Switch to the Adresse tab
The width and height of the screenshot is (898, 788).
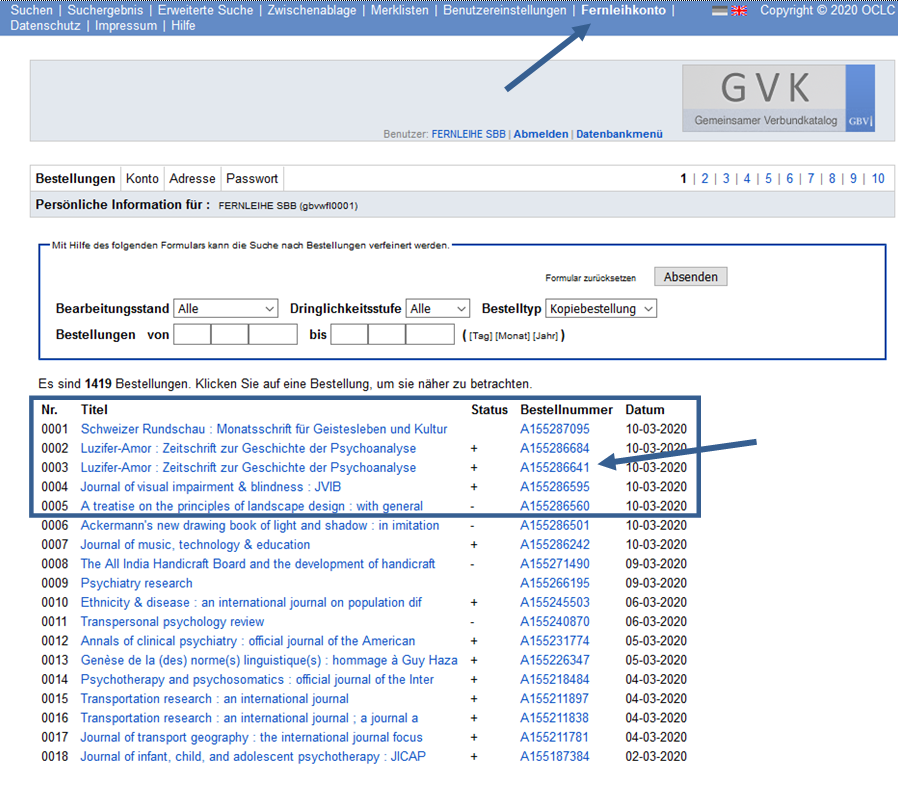(x=192, y=179)
